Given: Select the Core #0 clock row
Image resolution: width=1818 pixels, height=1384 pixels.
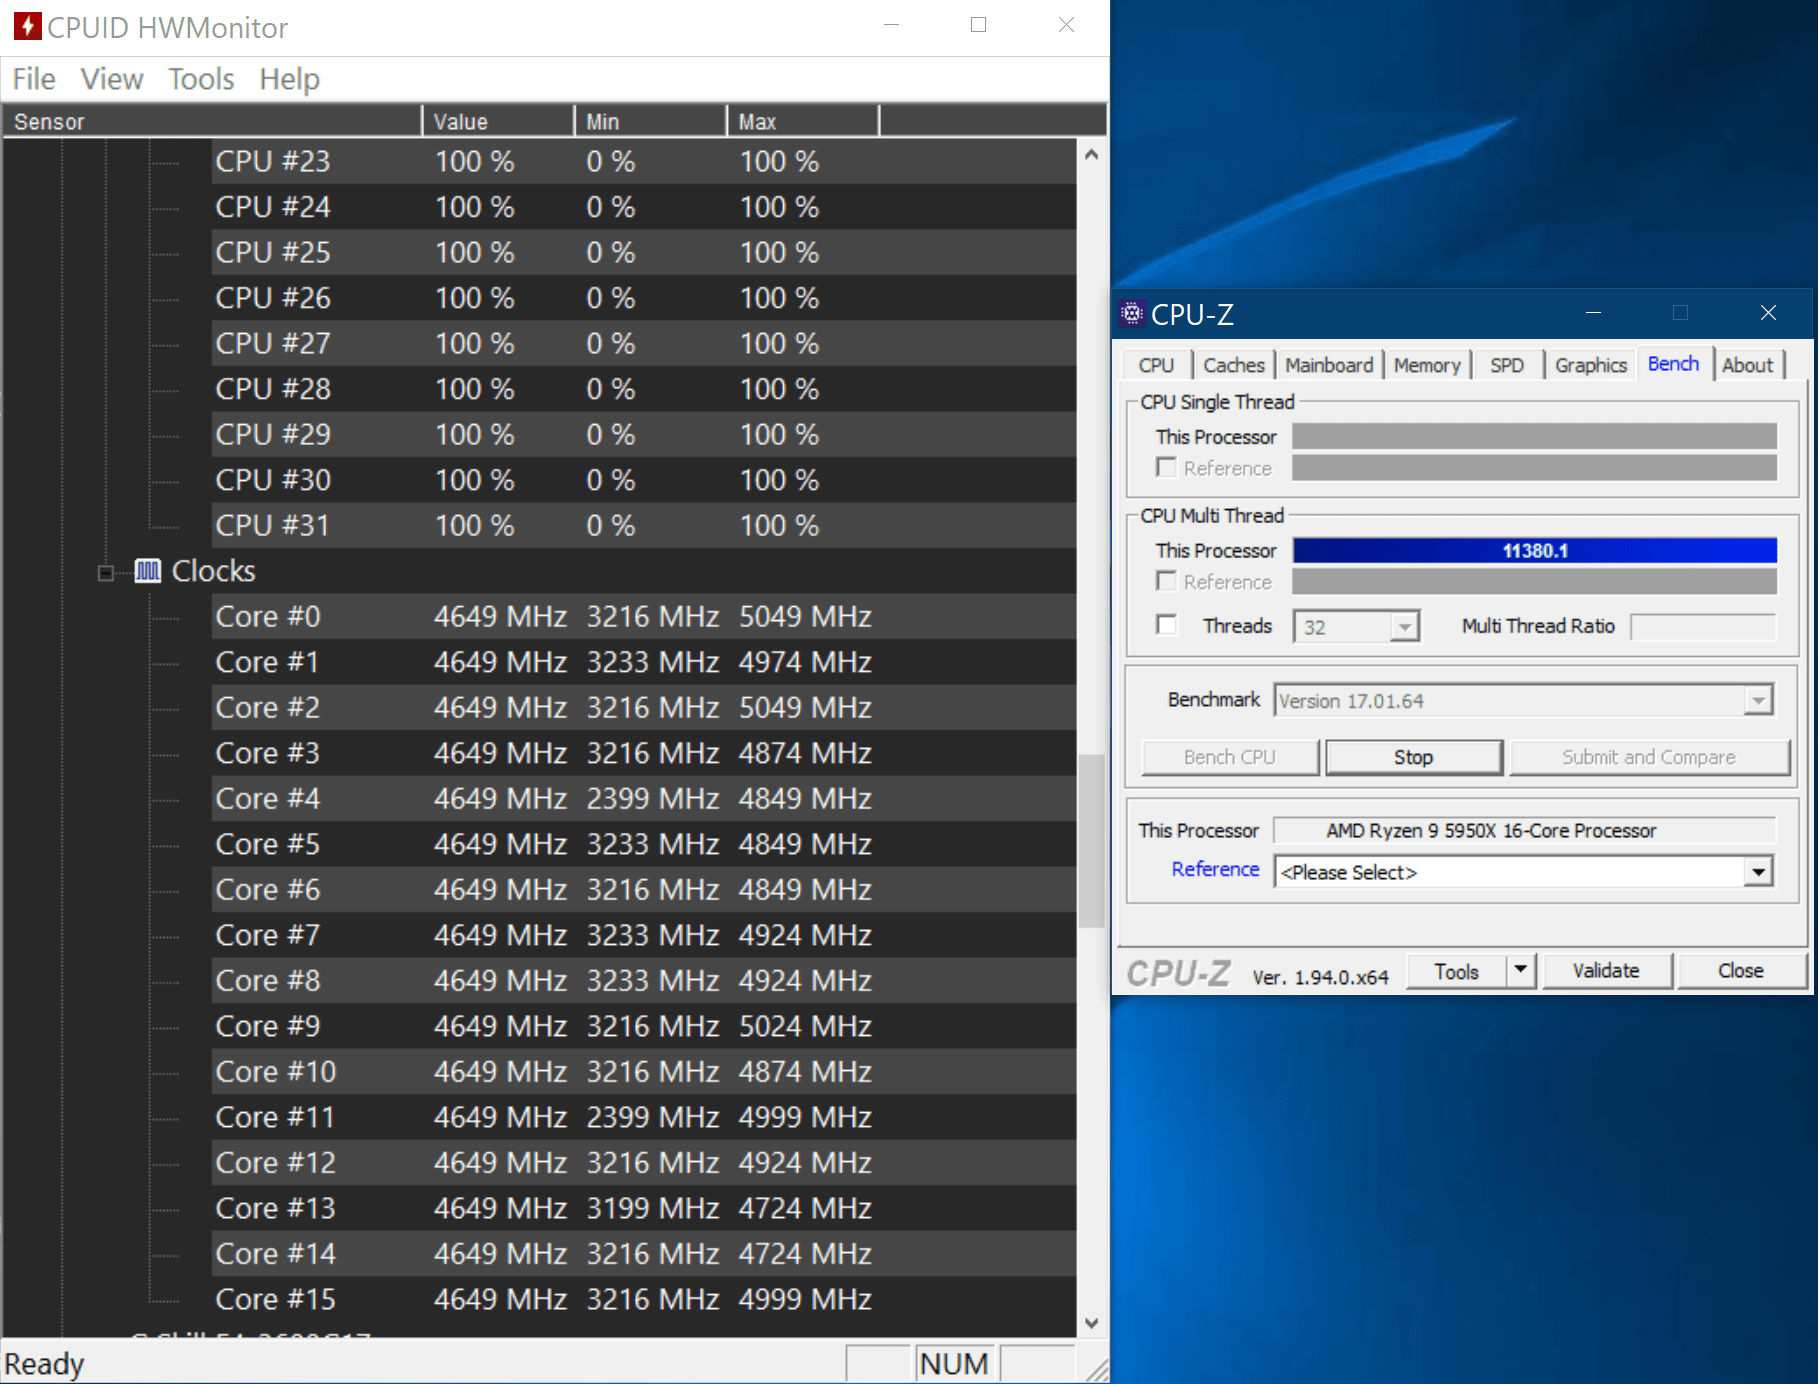Looking at the screenshot, I should pos(644,616).
